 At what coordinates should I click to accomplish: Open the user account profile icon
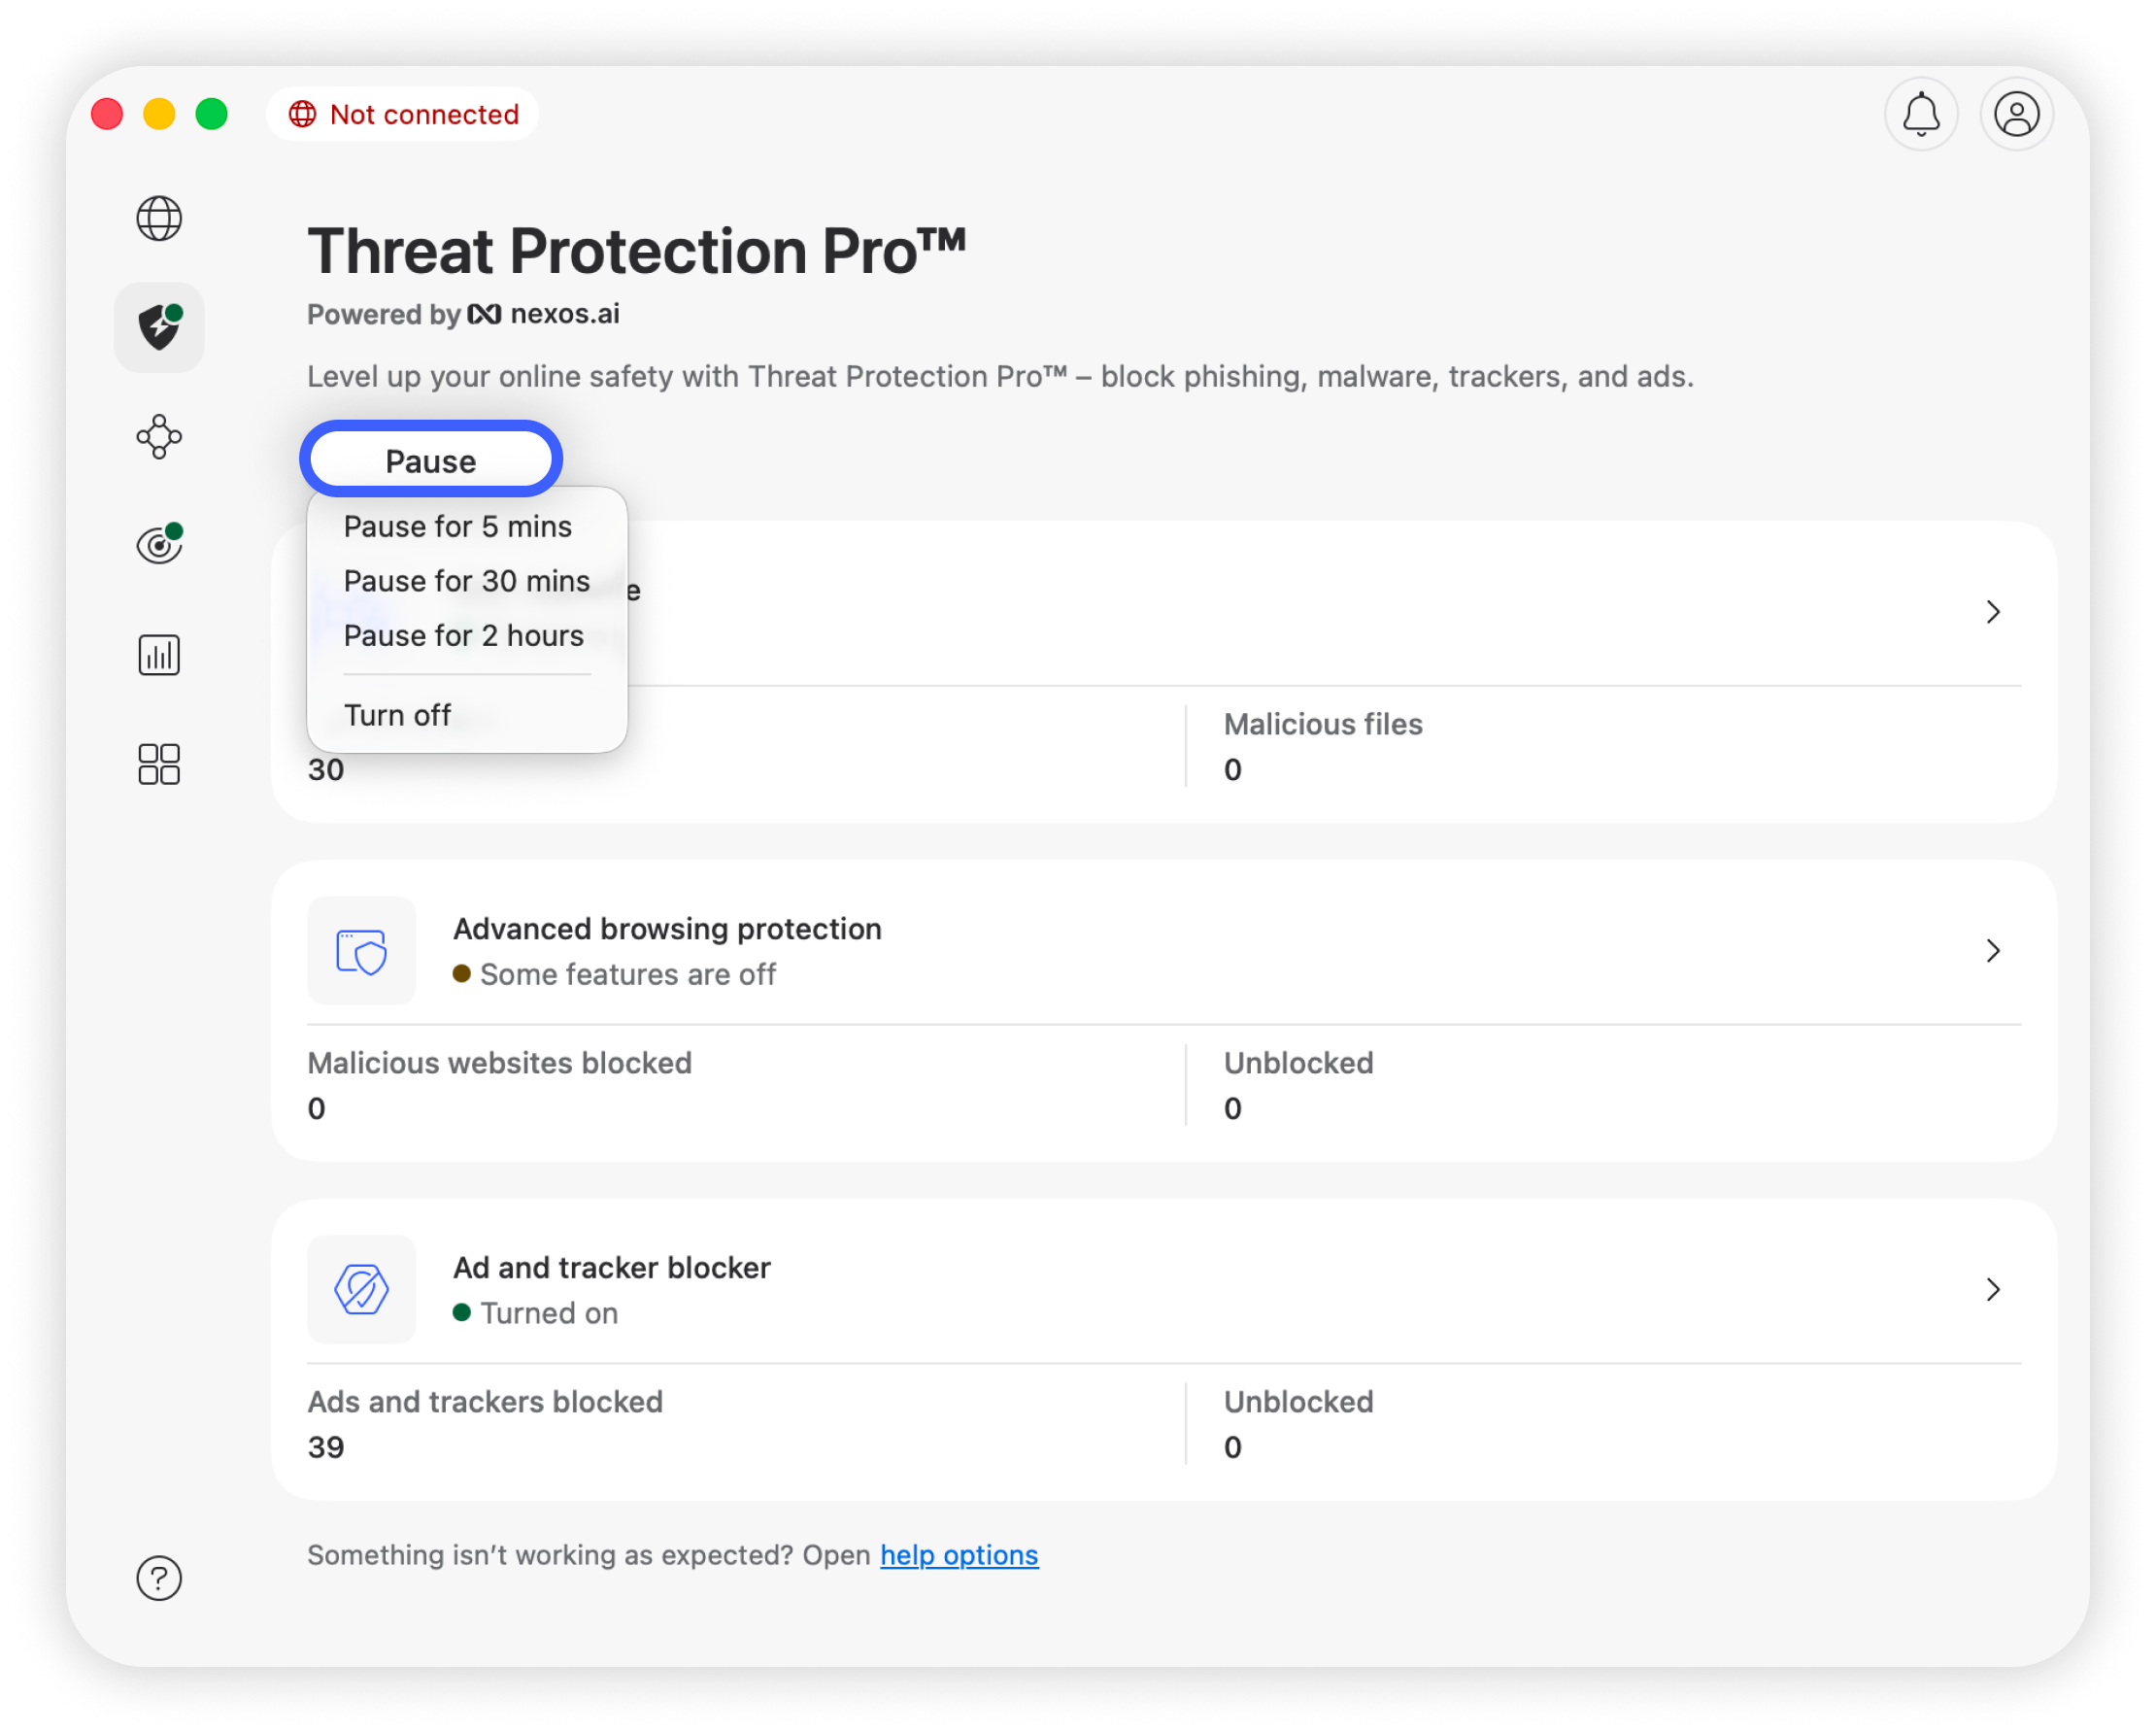2016,114
